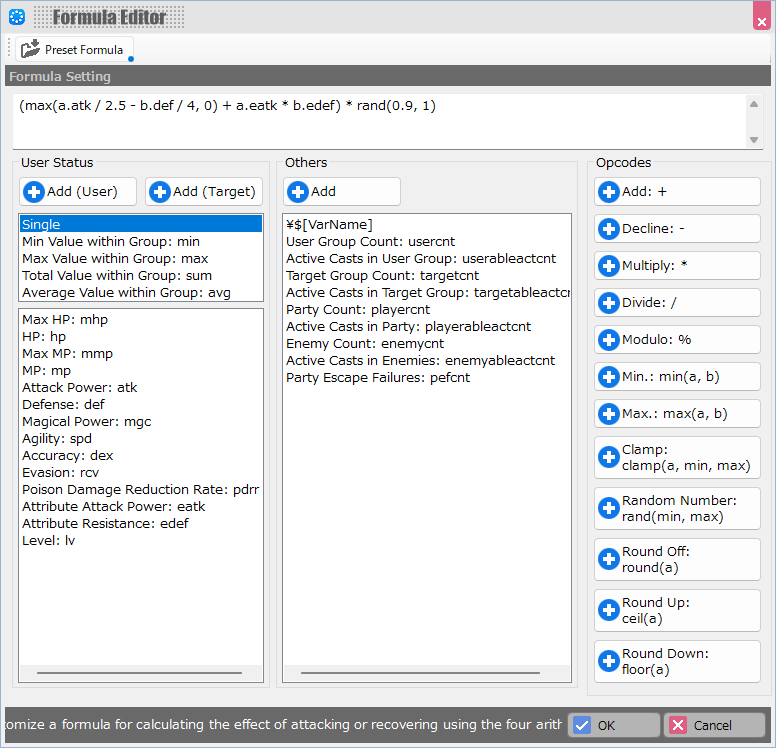The width and height of the screenshot is (776, 748).
Task: Click the plus icon for Round Down
Action: coord(608,661)
